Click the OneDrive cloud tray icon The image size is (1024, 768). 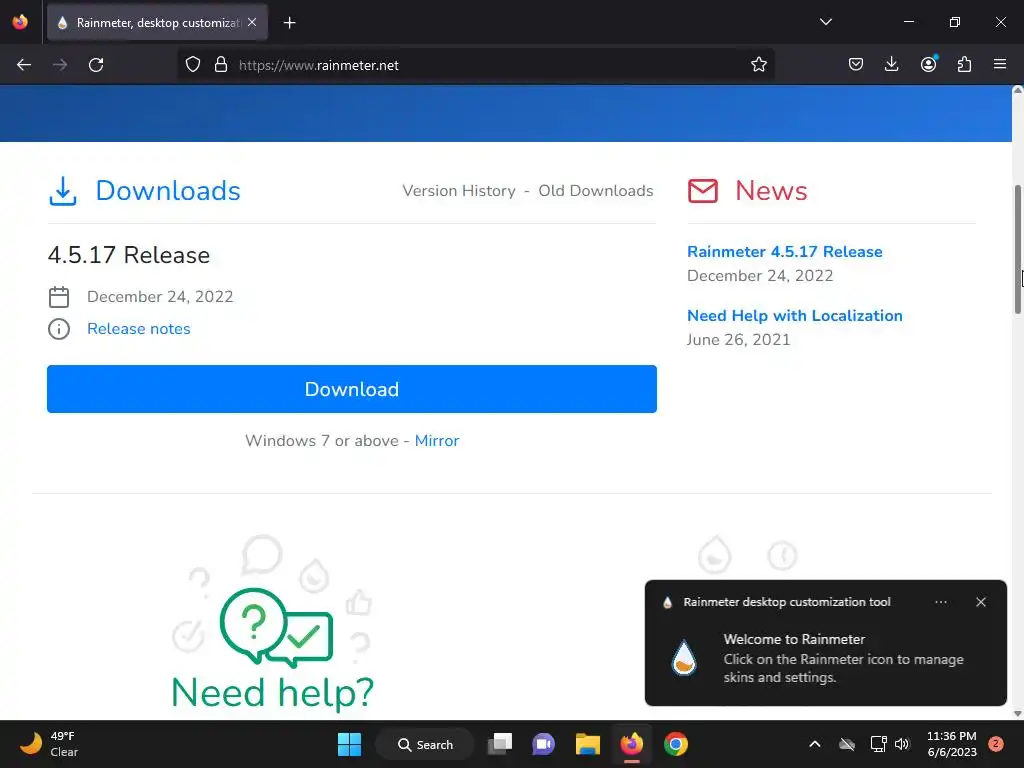coord(846,744)
